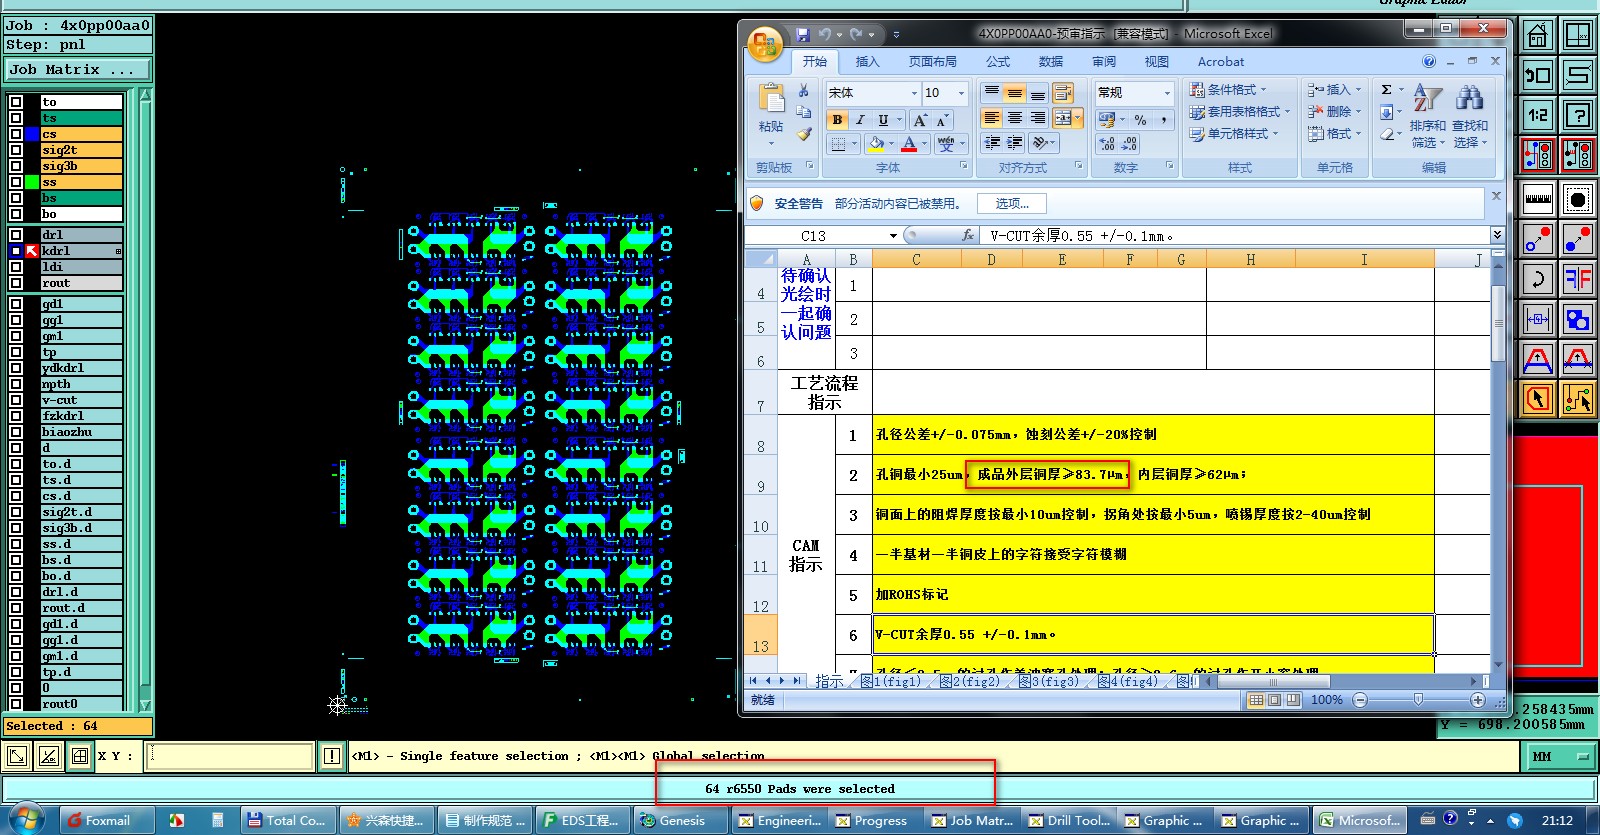Select the 1:2 zoom ratio icon

(1538, 115)
